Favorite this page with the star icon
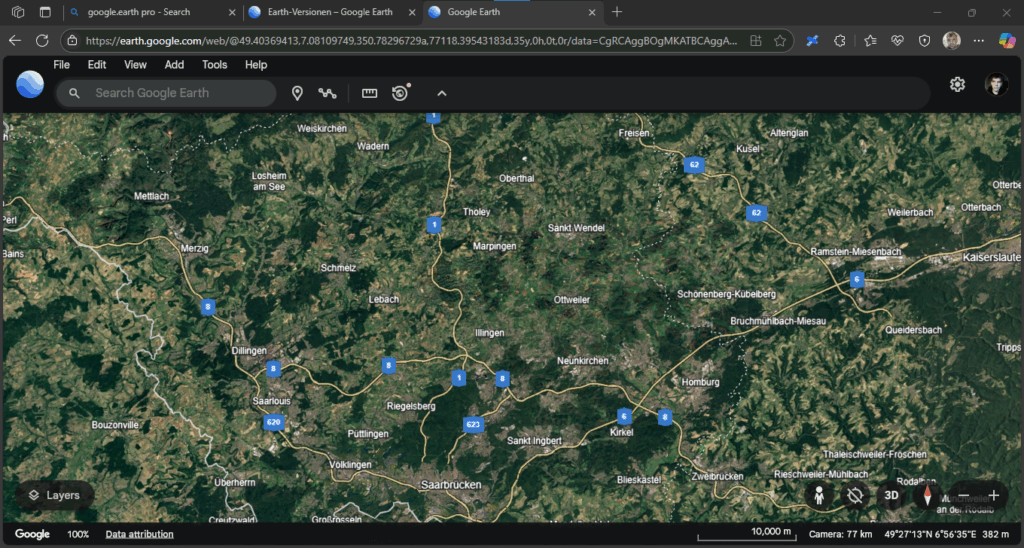The height and width of the screenshot is (548, 1024). pos(780,41)
